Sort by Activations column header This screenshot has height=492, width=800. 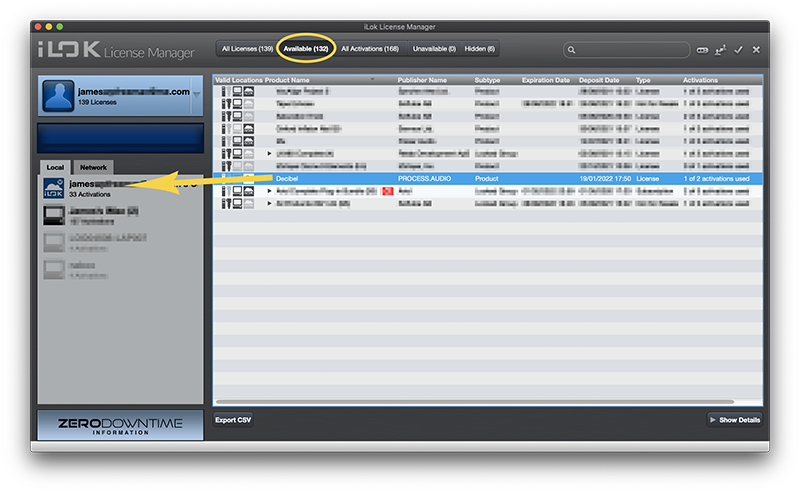click(700, 80)
